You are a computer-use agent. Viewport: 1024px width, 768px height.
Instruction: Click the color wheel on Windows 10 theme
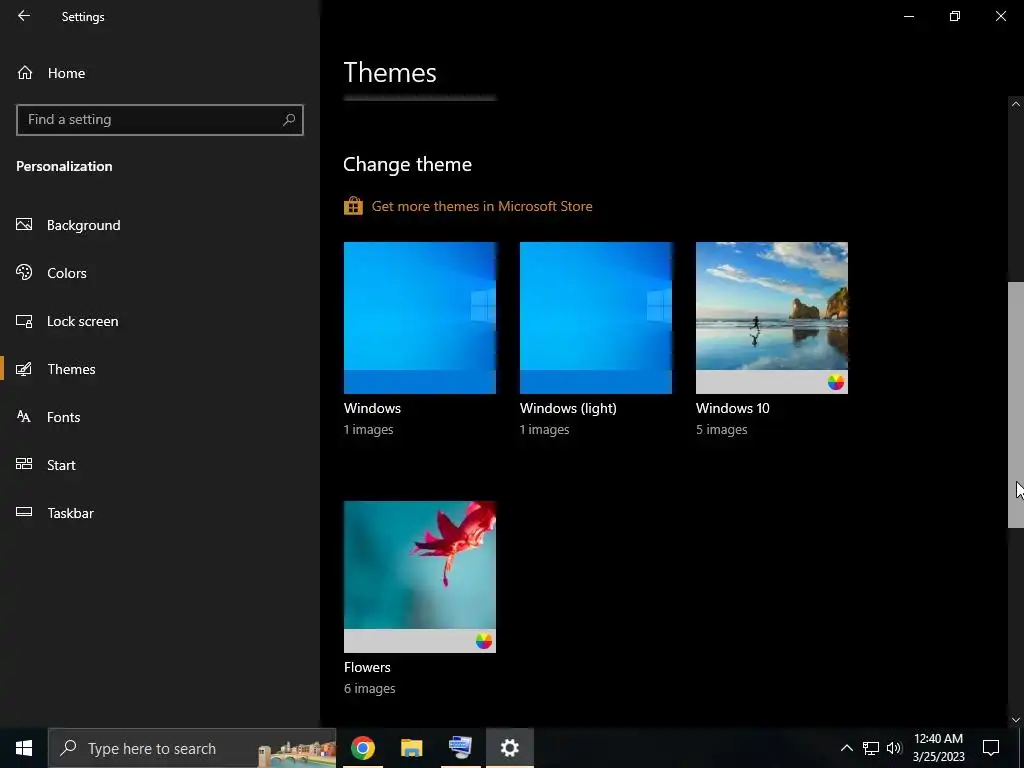click(x=836, y=383)
